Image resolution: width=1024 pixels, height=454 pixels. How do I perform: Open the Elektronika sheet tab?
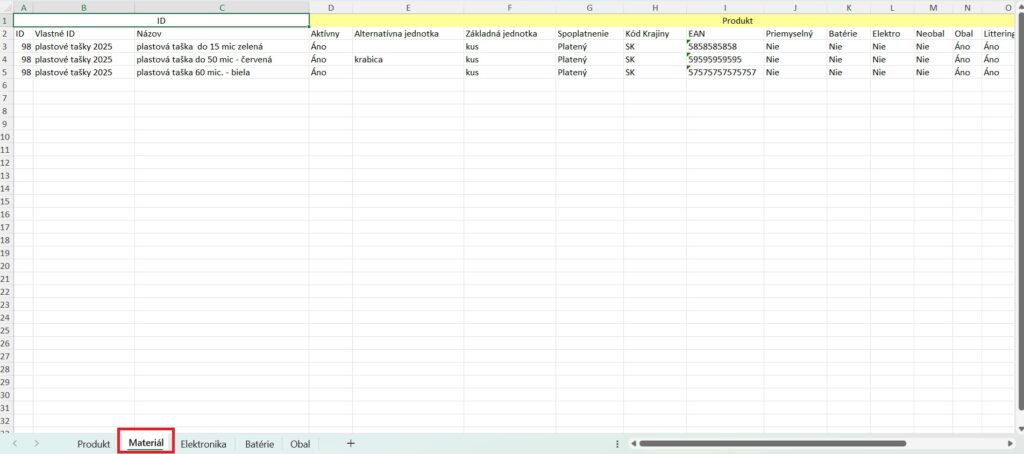coord(203,443)
